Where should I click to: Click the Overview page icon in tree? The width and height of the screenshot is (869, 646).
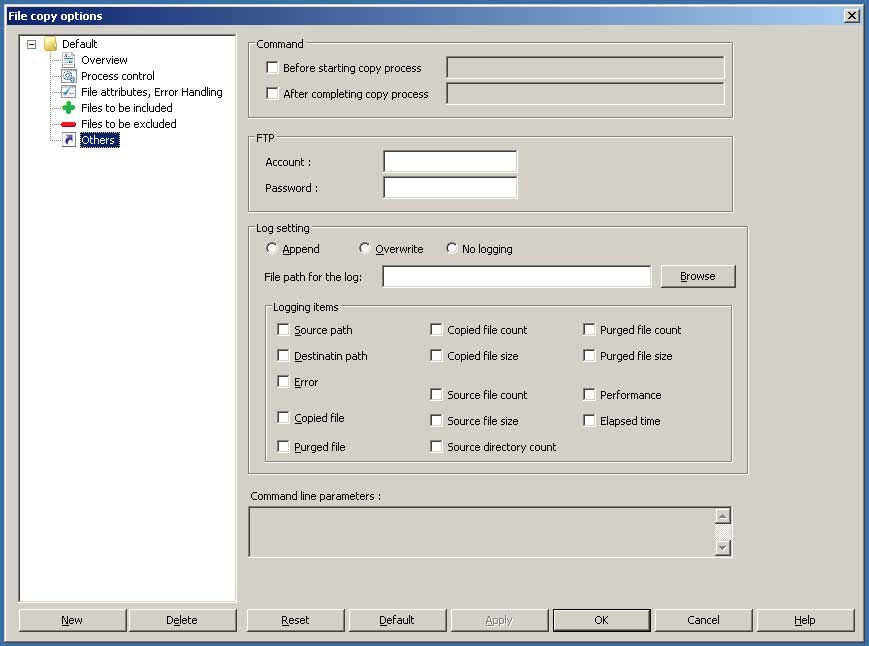pos(68,60)
